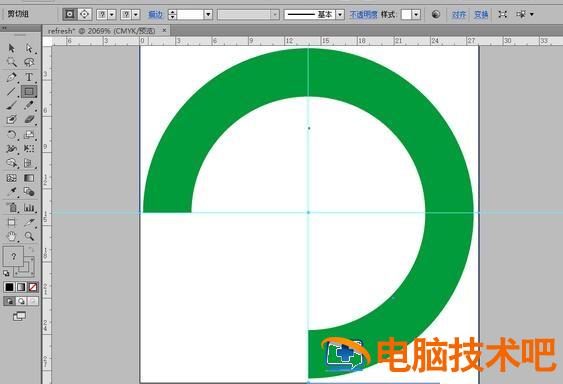Switch to the refresh* document tab

(x=102, y=31)
